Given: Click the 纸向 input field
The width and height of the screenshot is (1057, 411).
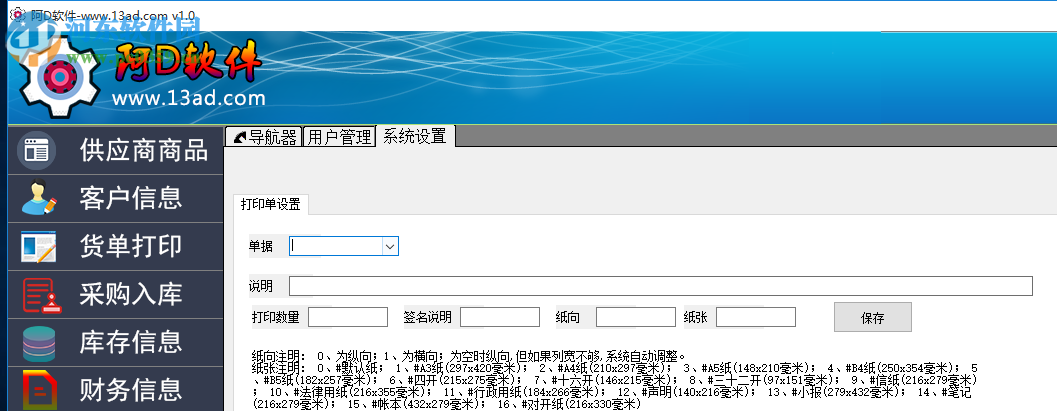Looking at the screenshot, I should coord(636,317).
